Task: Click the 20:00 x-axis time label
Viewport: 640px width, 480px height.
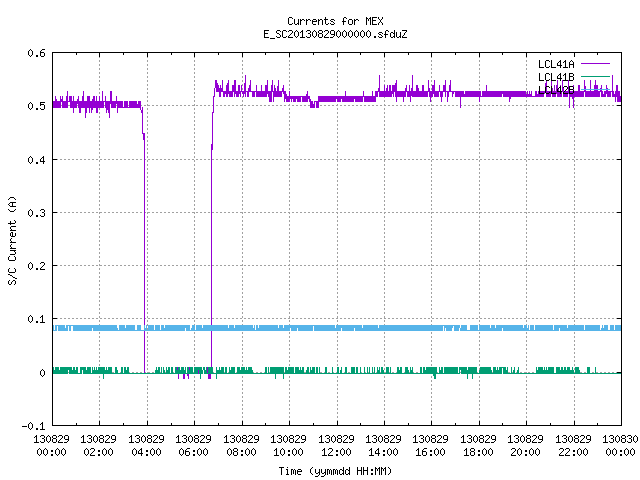Action: coord(525,452)
